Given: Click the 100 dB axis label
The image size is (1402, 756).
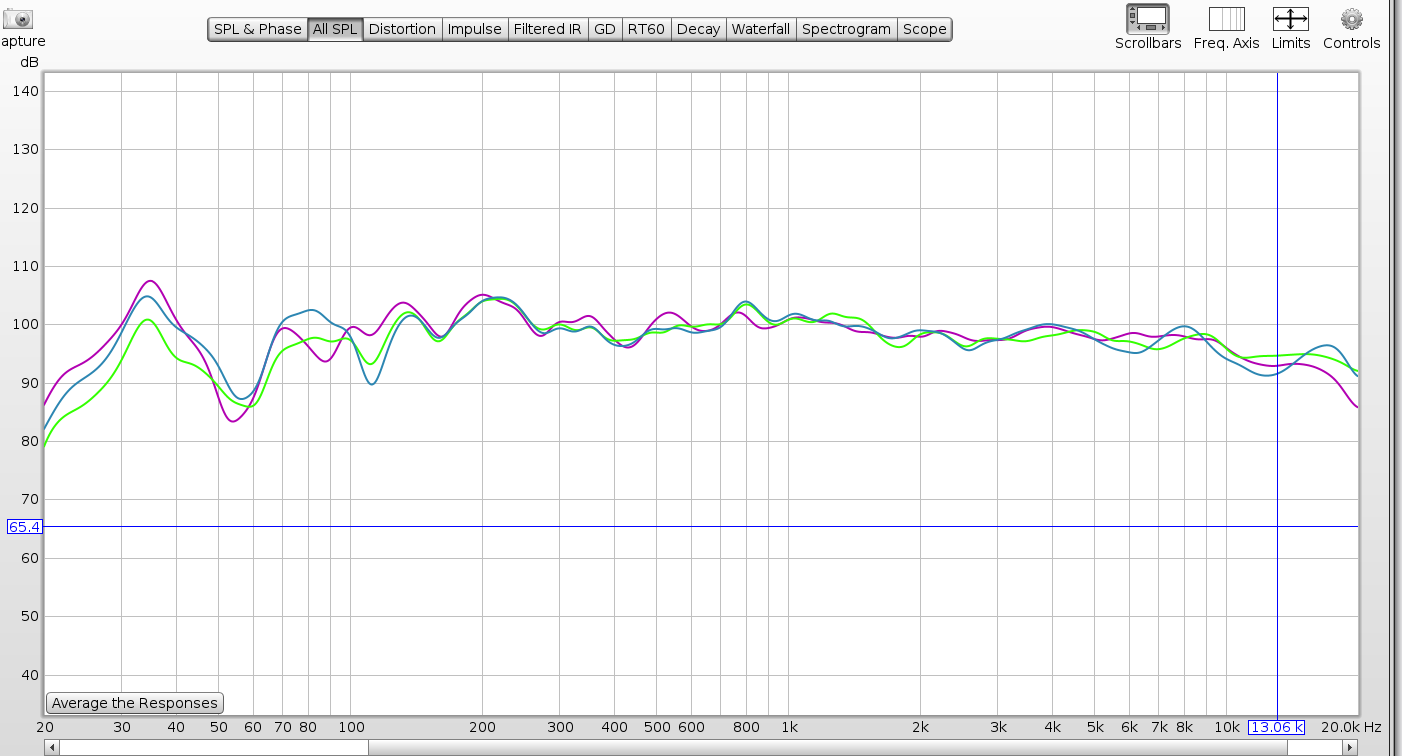Looking at the screenshot, I should (26, 325).
